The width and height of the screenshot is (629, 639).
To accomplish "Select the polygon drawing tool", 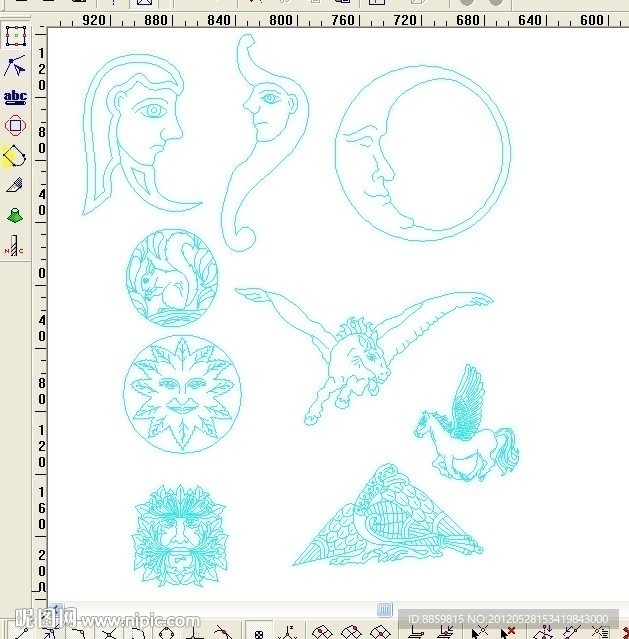I will (x=15, y=156).
